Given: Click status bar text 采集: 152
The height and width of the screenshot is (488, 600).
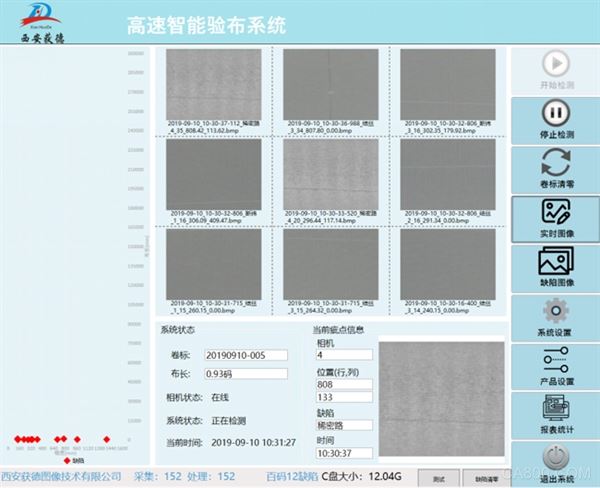Looking at the screenshot, I should point(158,476).
